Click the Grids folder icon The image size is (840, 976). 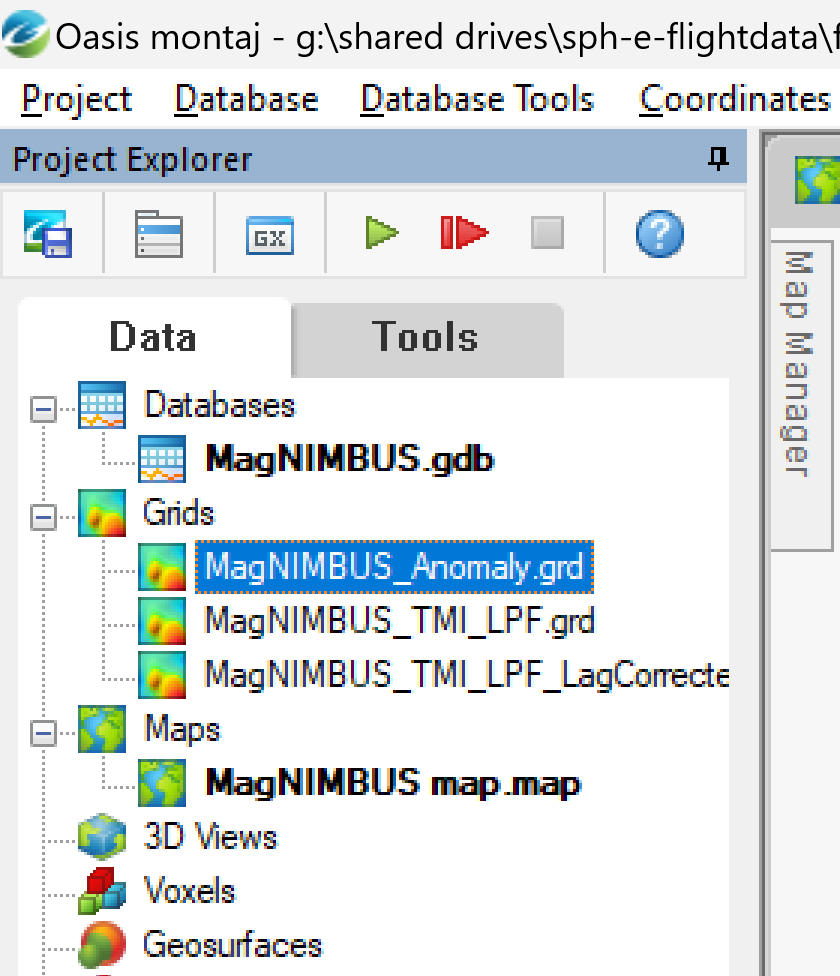(x=102, y=513)
